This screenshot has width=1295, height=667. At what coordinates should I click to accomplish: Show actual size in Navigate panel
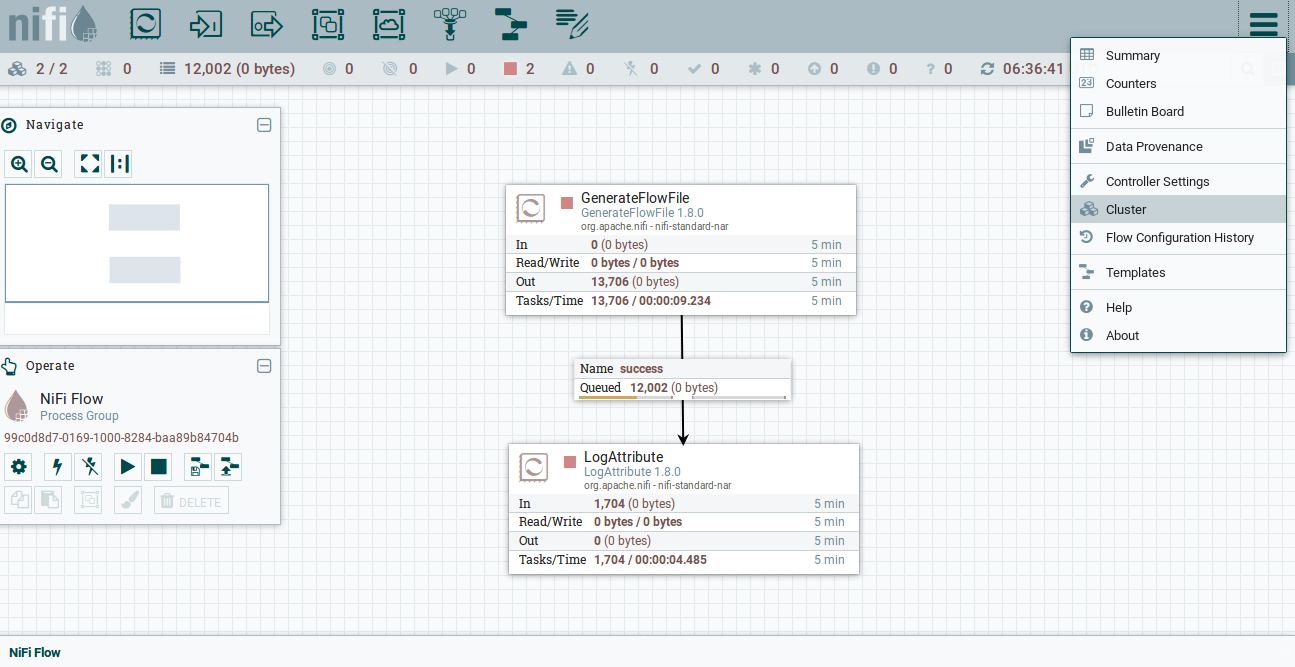pyautogui.click(x=119, y=164)
